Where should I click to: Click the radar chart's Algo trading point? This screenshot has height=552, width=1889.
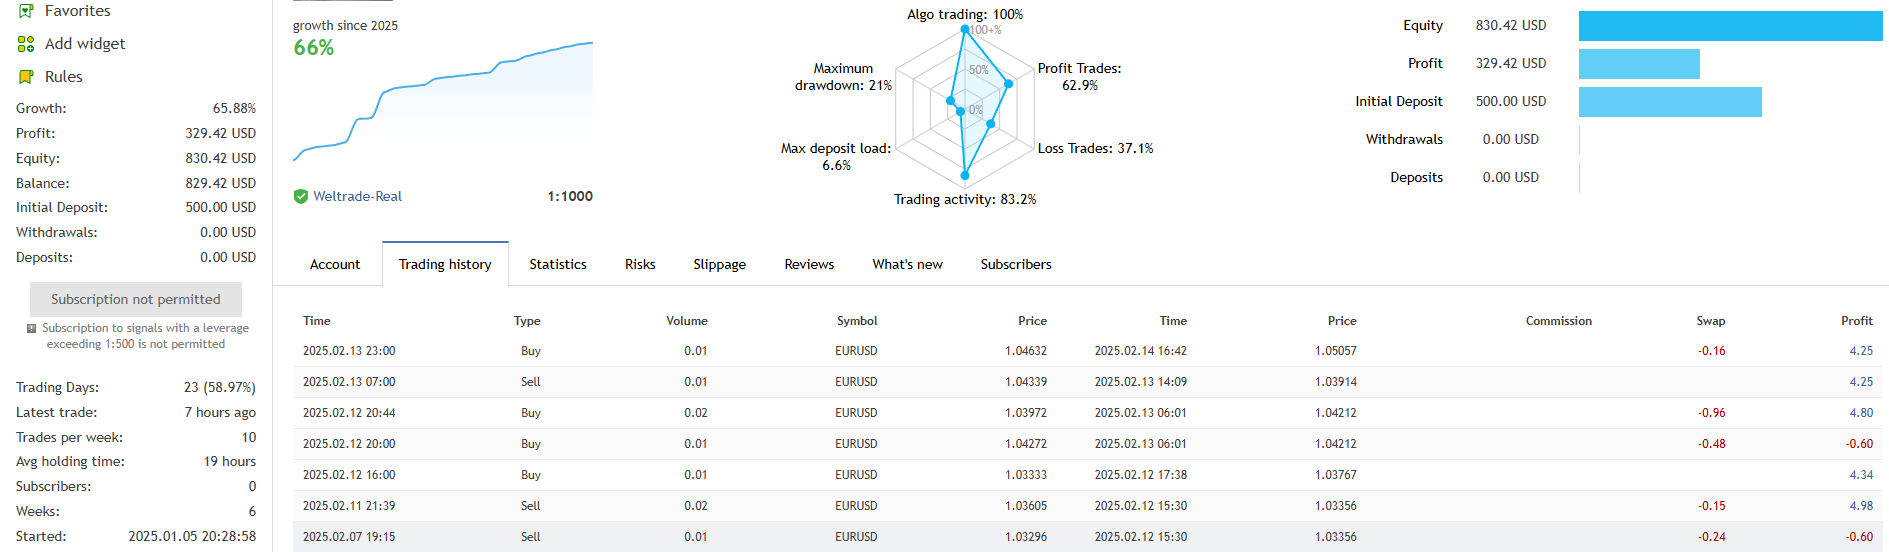point(965,29)
